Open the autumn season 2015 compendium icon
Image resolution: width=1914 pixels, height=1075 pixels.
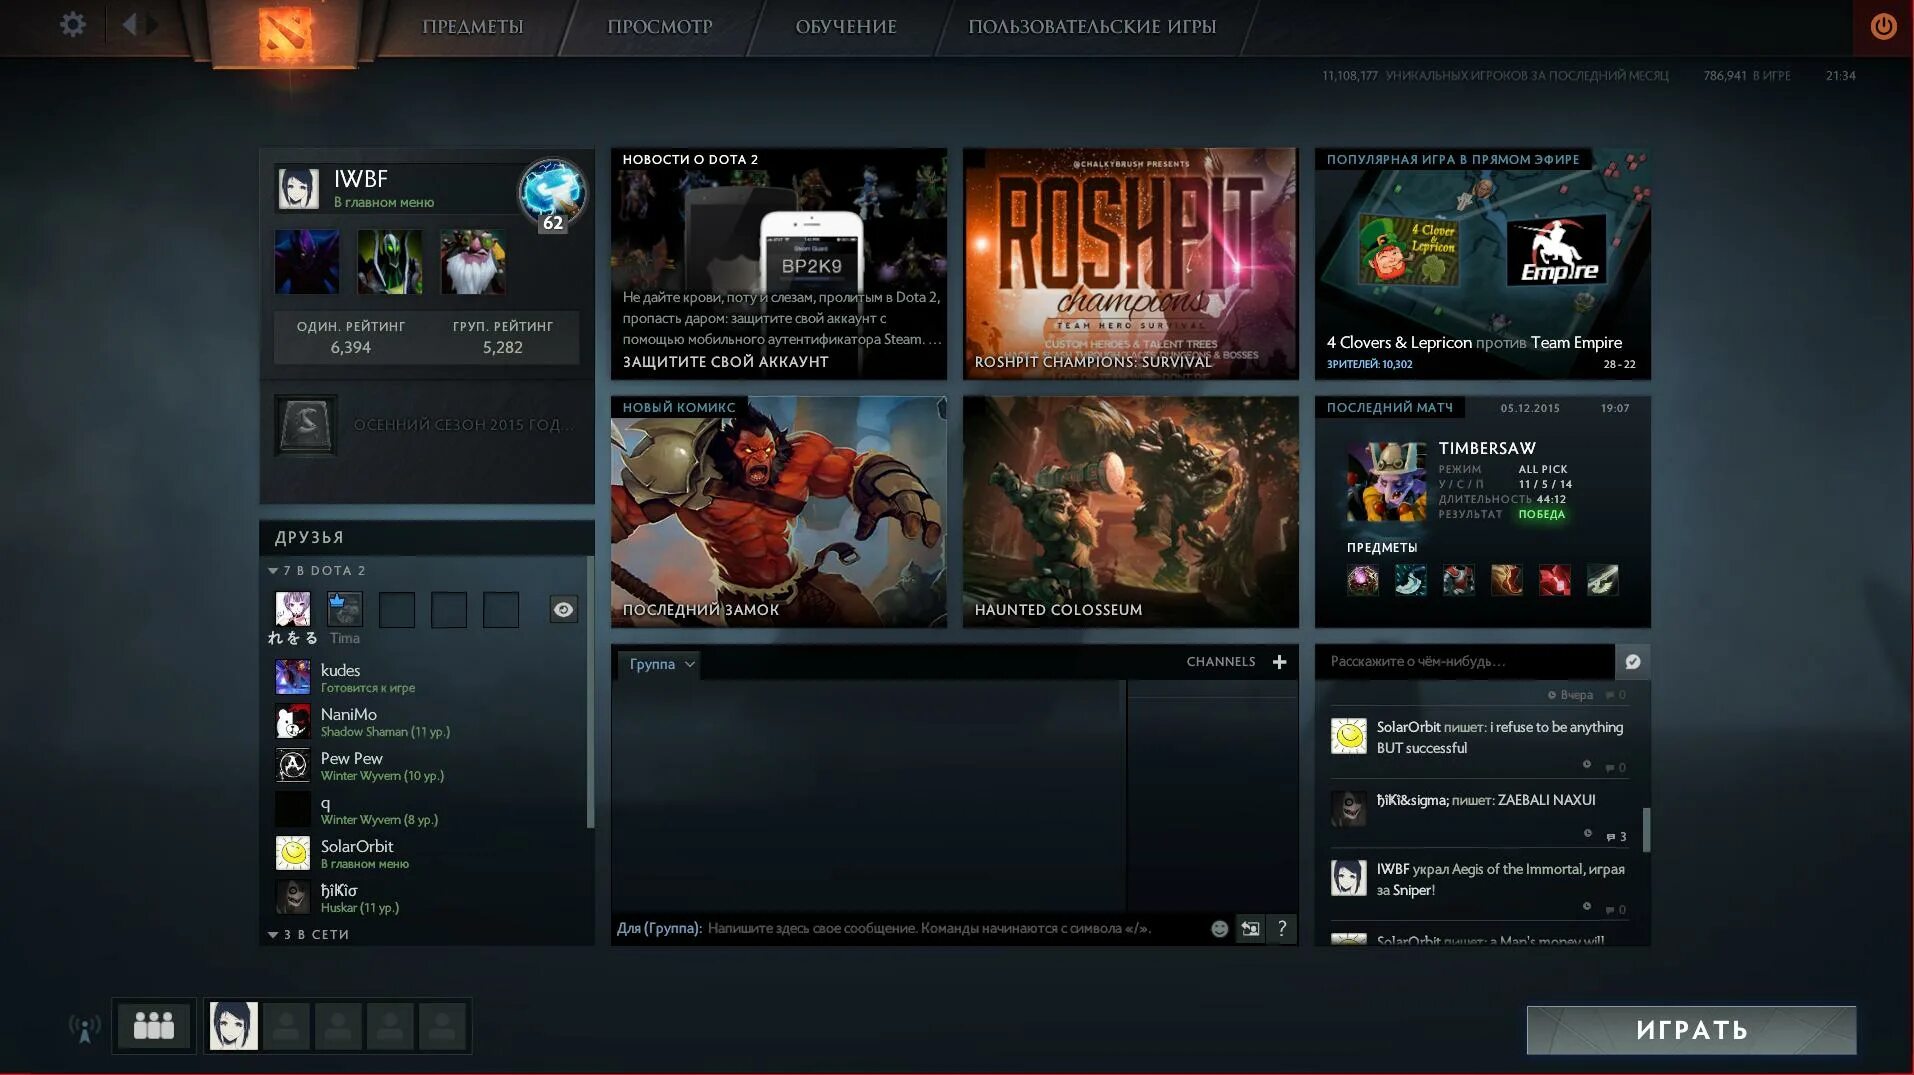point(306,425)
